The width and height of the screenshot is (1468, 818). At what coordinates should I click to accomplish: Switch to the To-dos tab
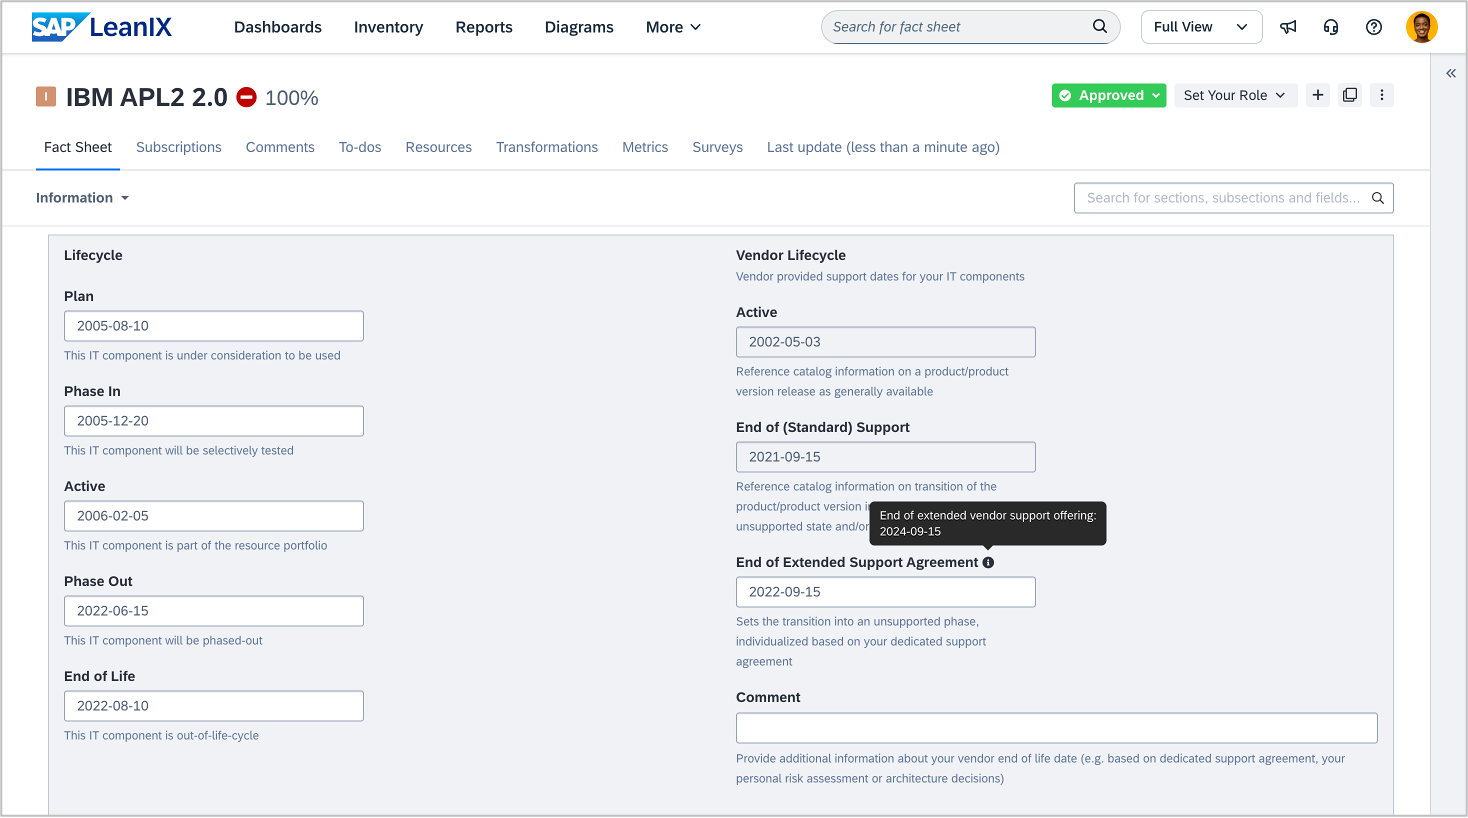[360, 147]
